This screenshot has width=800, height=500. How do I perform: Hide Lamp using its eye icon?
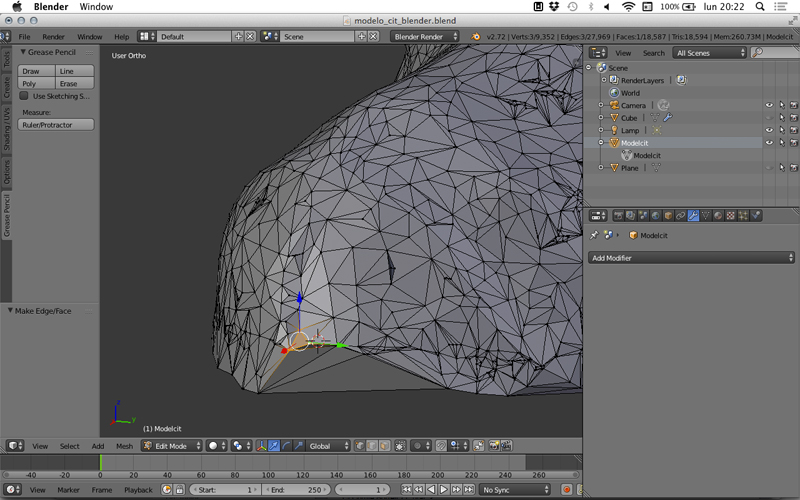[769, 130]
